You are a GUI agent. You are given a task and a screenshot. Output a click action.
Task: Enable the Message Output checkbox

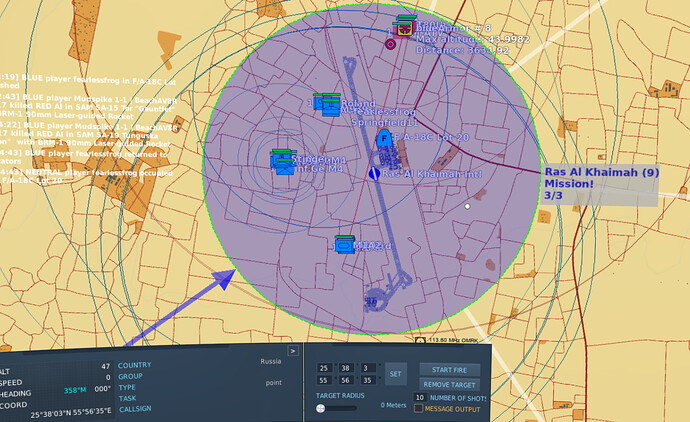coord(418,408)
